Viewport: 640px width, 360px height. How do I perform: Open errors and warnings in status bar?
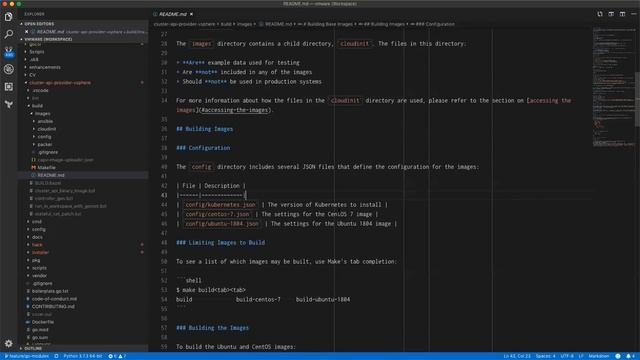point(117,356)
